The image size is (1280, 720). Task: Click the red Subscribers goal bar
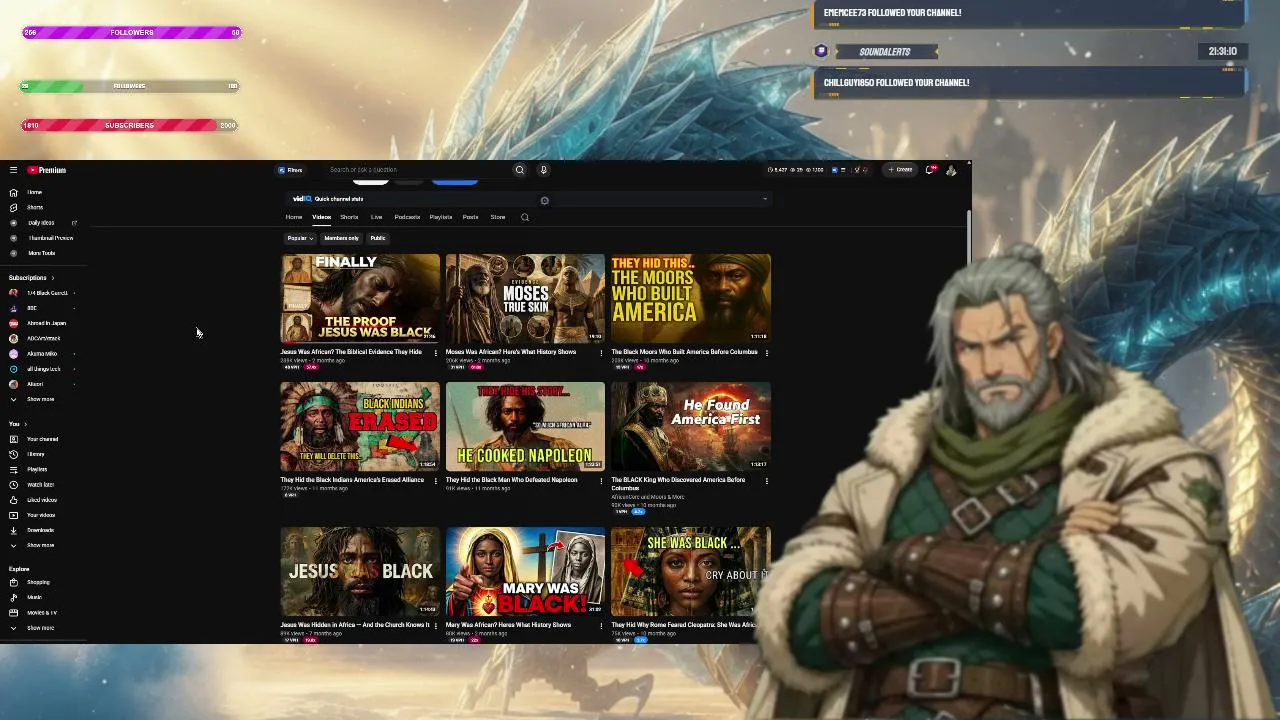click(x=129, y=125)
